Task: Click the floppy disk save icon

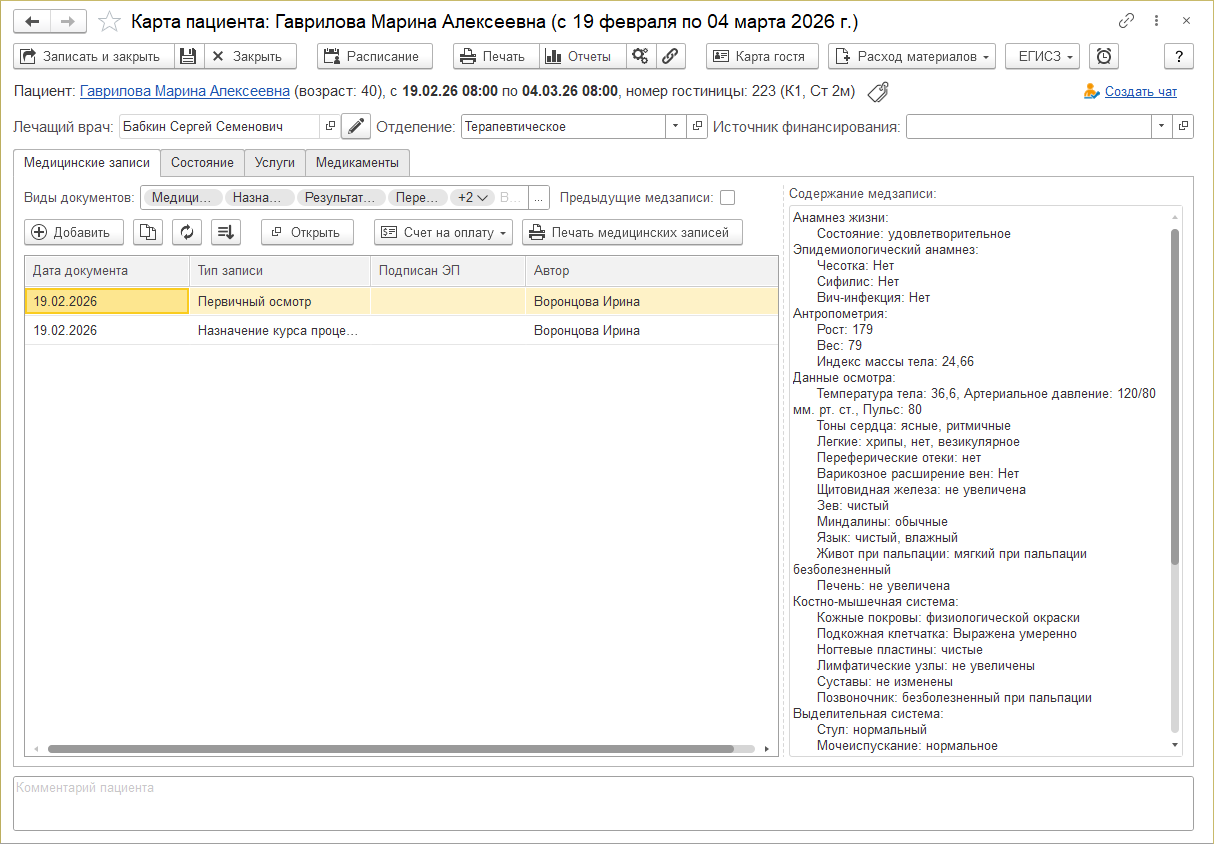Action: [189, 57]
